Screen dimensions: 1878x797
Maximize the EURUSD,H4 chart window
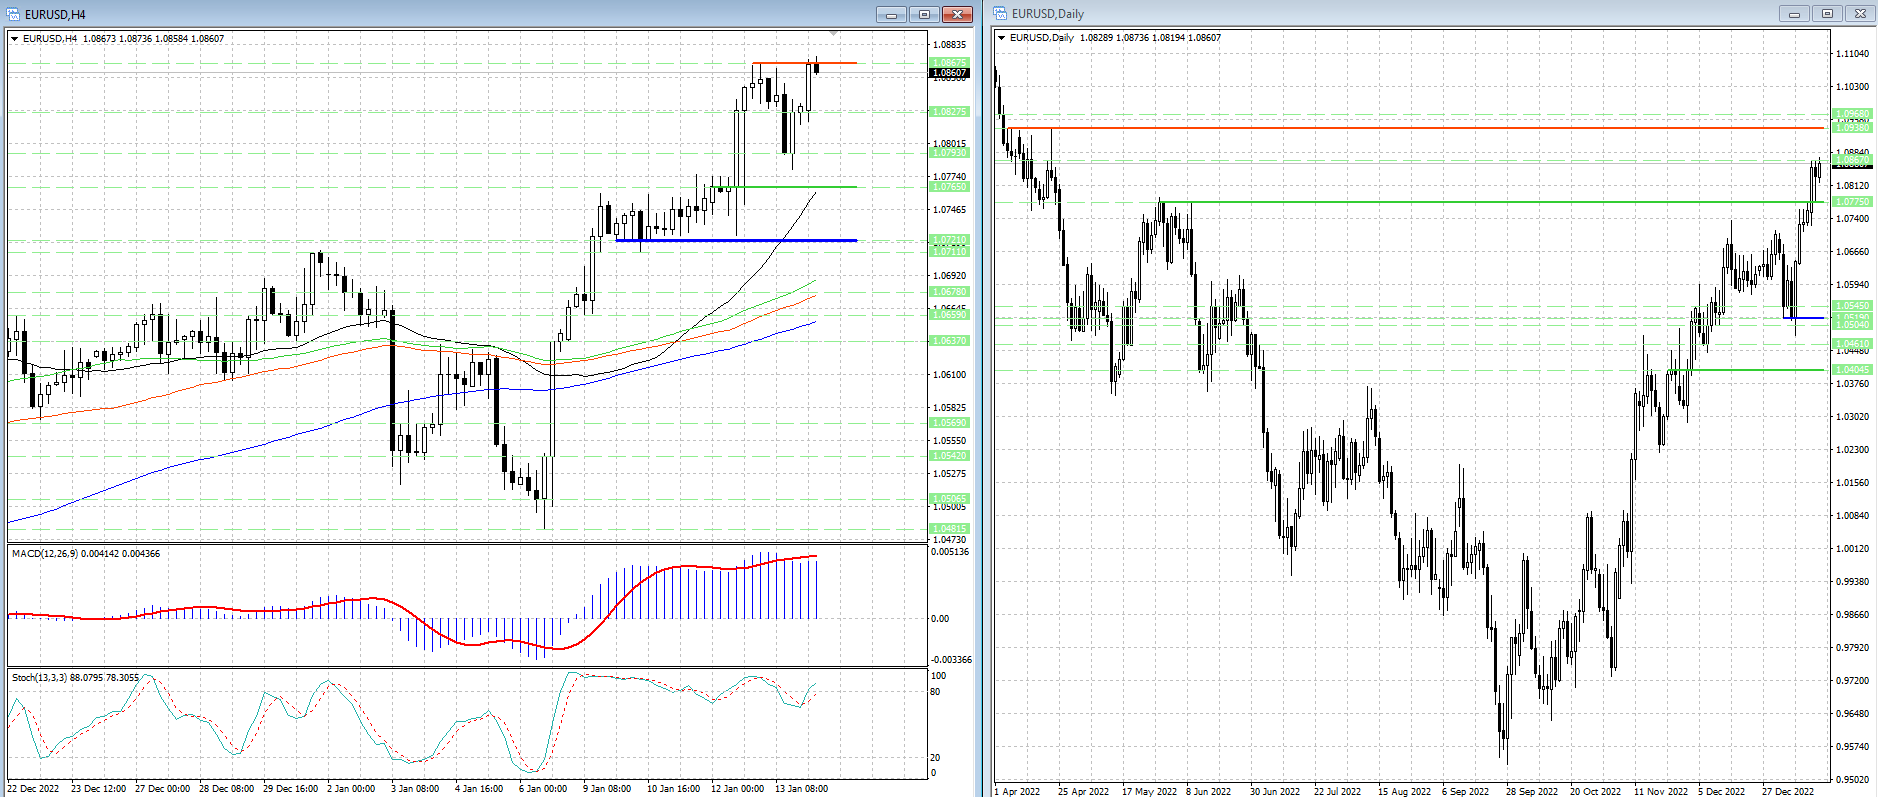[924, 14]
